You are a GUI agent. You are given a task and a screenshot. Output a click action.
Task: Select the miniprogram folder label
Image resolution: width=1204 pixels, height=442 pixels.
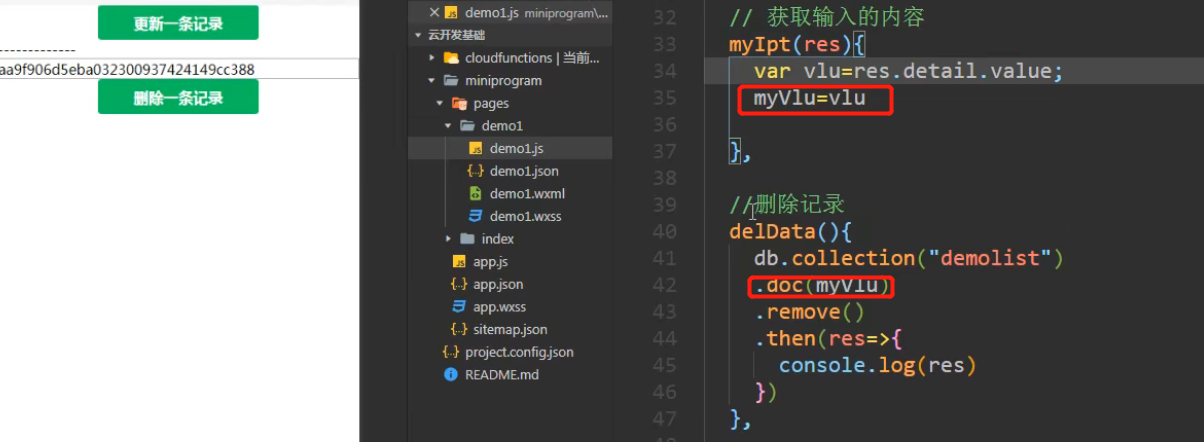coord(503,81)
